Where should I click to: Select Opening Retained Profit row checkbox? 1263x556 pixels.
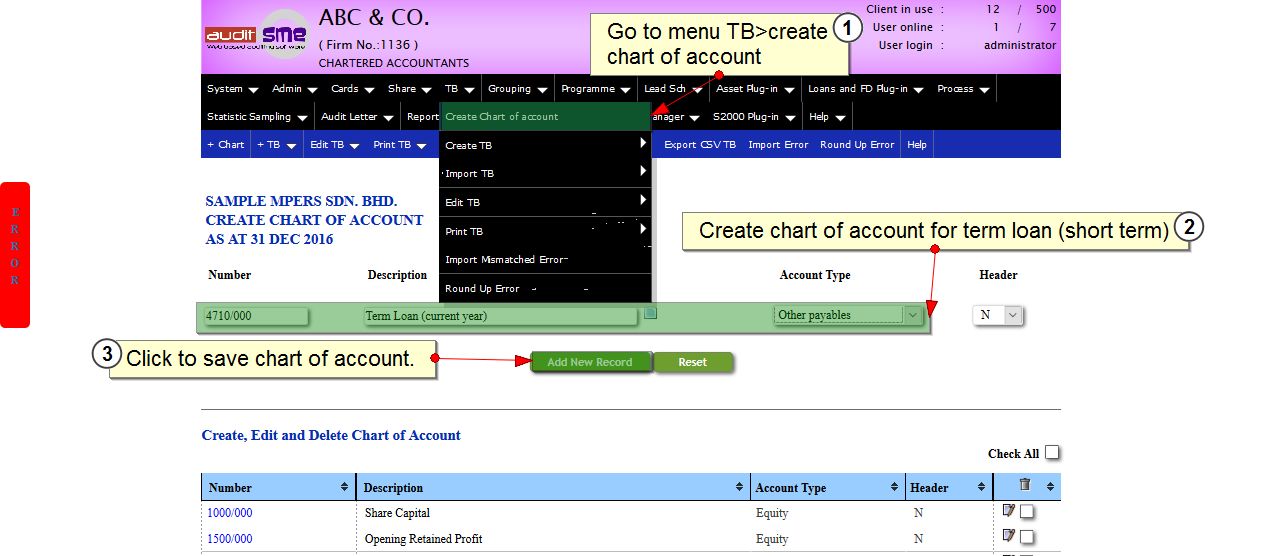point(1027,539)
